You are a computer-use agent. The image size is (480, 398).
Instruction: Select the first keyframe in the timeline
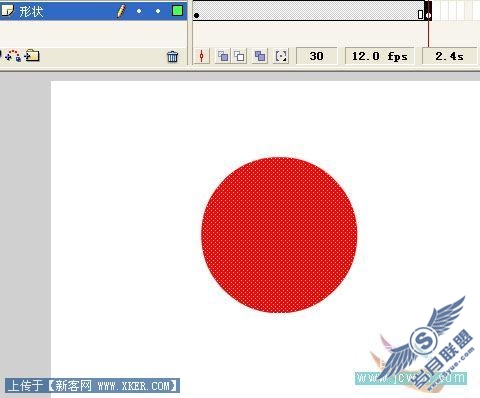tap(196, 15)
